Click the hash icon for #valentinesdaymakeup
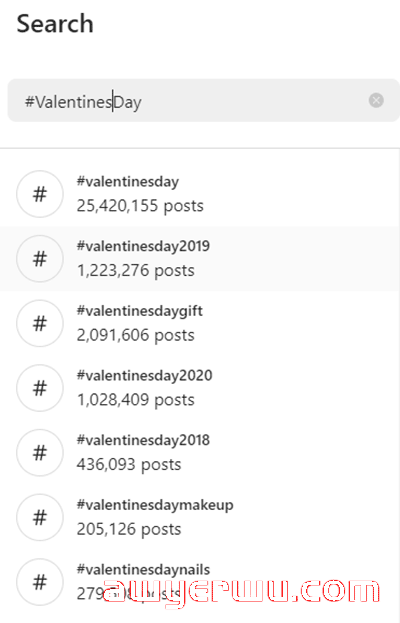Image resolution: width=400 pixels, height=623 pixels. pyautogui.click(x=40, y=518)
